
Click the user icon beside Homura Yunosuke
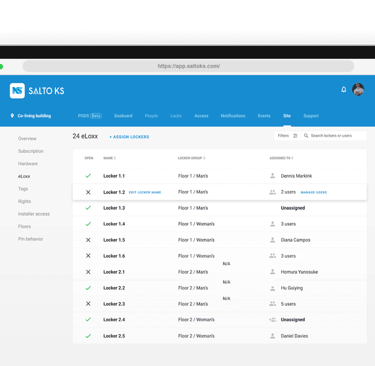click(272, 272)
